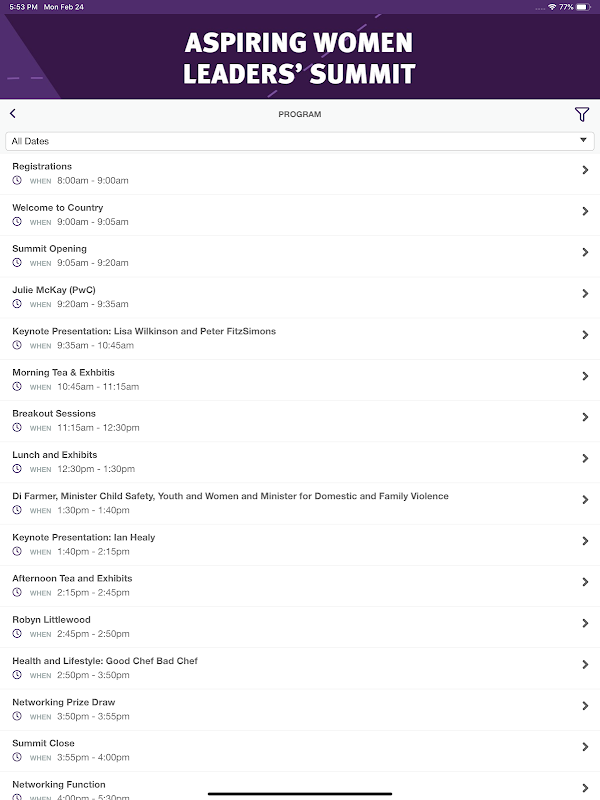This screenshot has height=800, width=600.
Task: Open Health and Lifestyle: Good Chef session
Action: [105, 661]
